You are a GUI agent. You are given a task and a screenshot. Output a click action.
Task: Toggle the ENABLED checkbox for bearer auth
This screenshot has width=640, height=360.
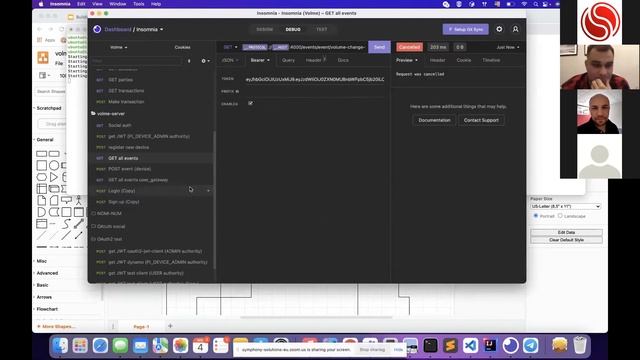point(250,103)
